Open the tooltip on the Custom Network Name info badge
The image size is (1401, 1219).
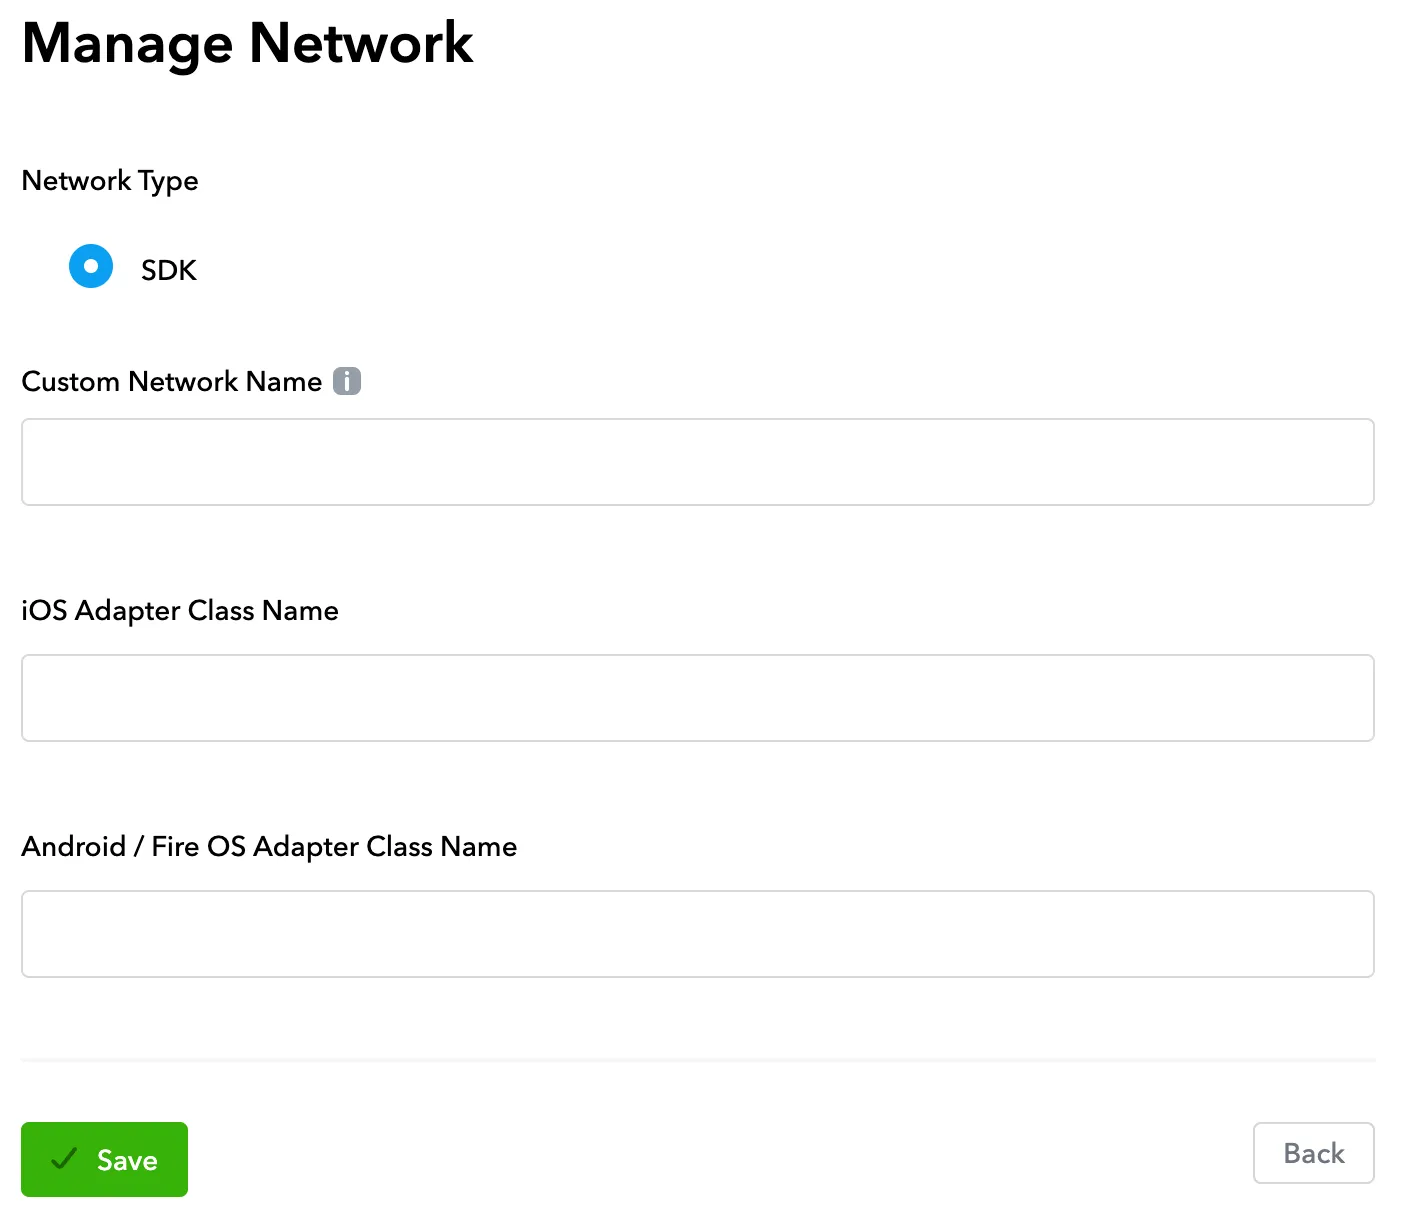[x=346, y=381]
